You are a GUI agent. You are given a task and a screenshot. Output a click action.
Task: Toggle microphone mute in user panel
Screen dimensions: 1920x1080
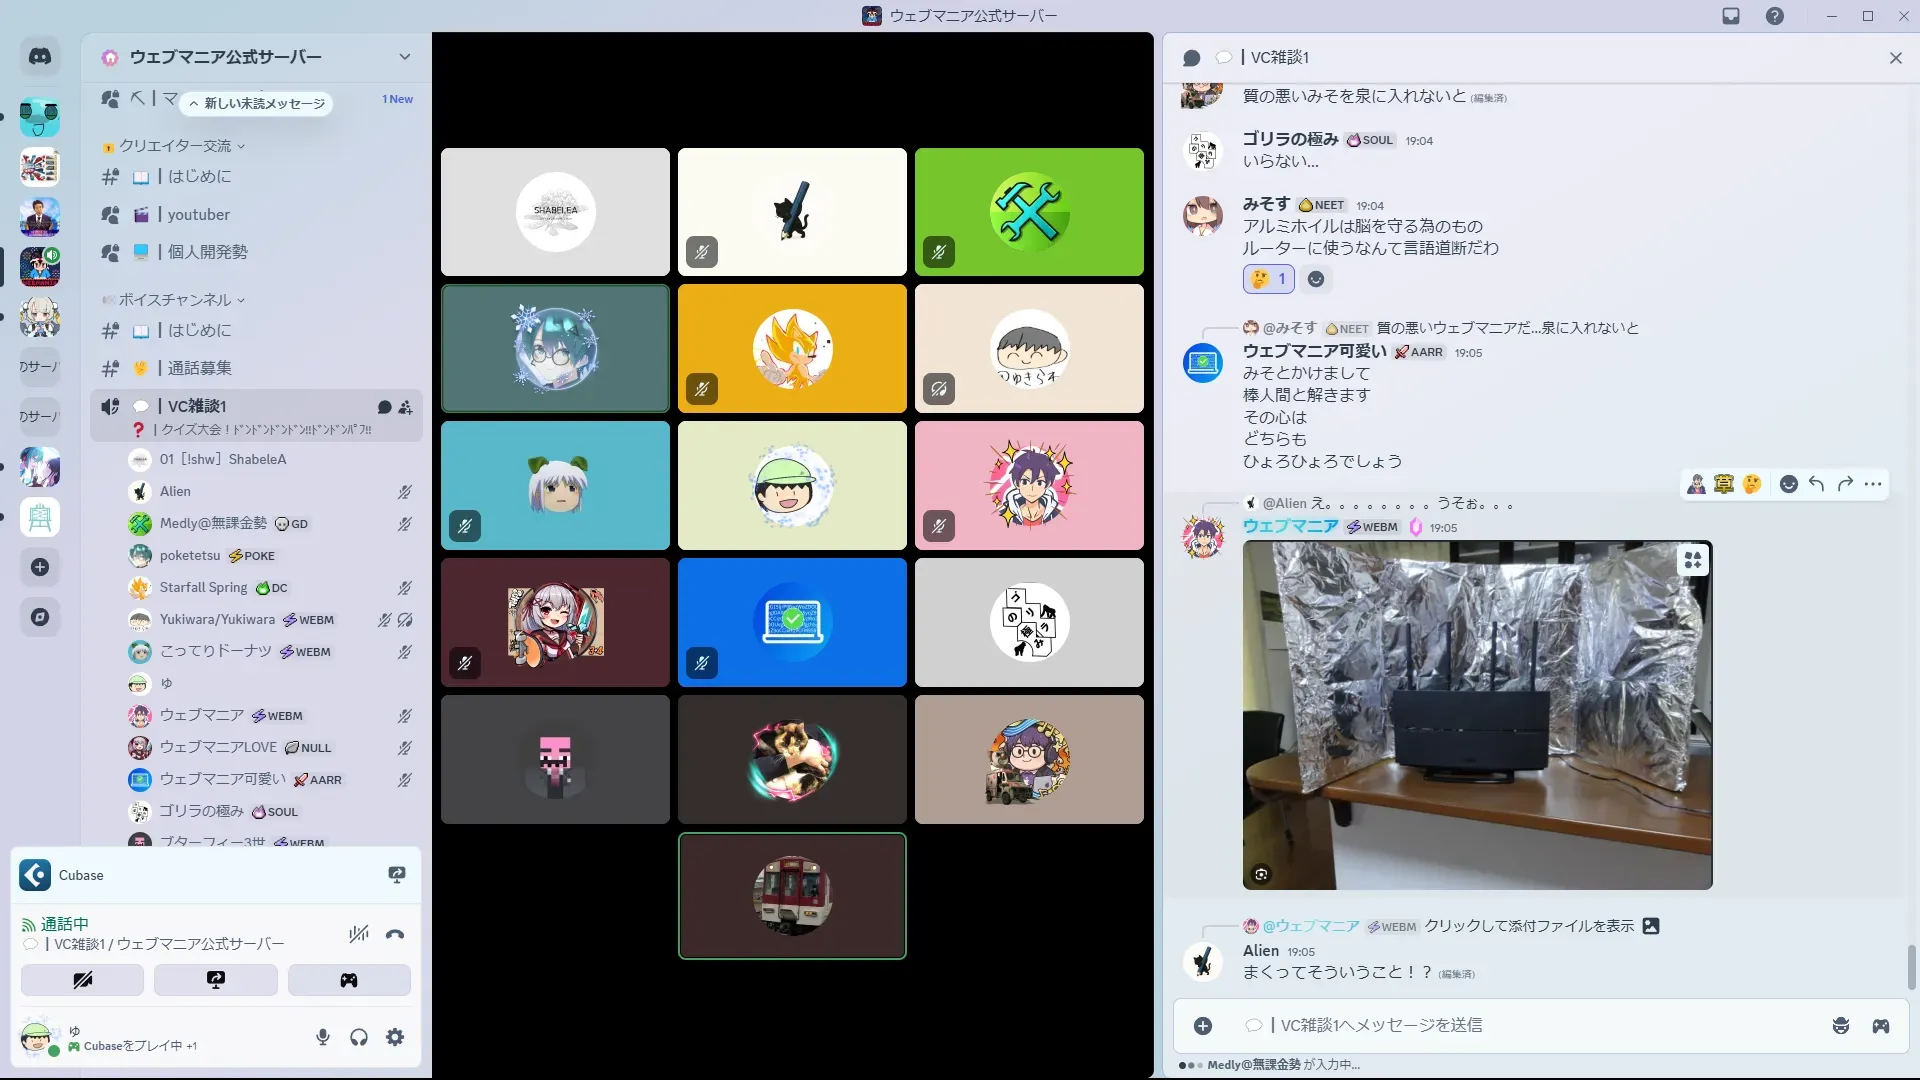pos(323,1037)
